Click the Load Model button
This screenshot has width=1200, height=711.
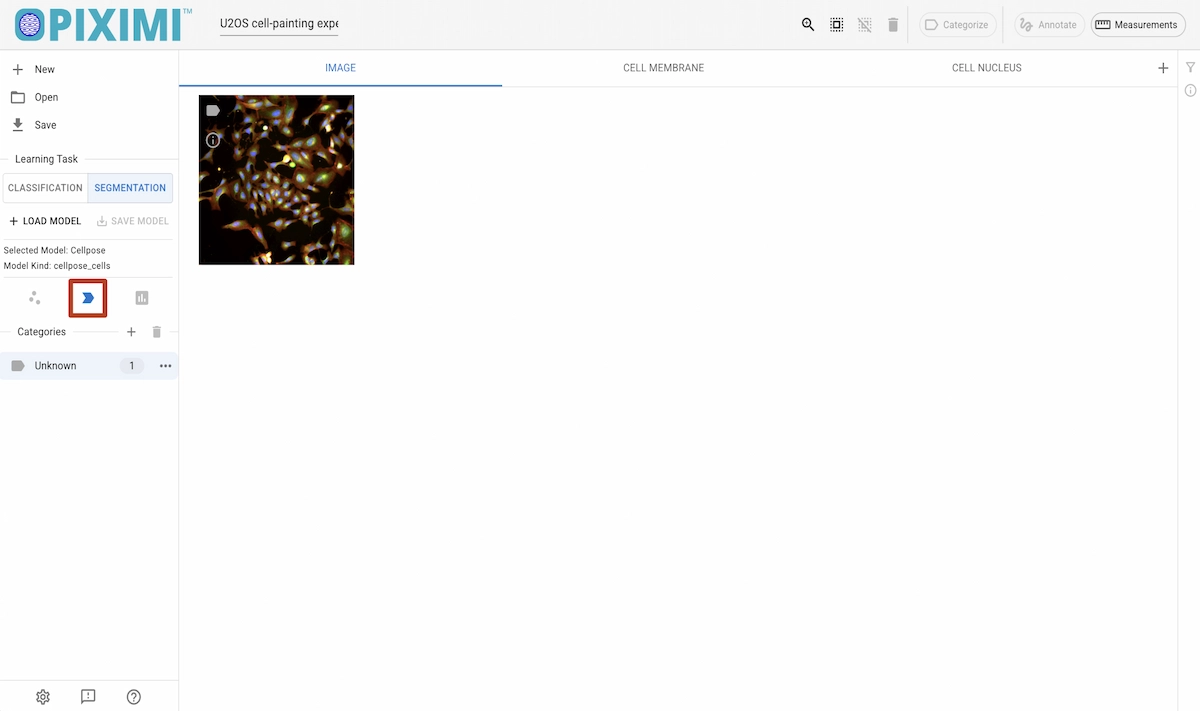point(45,221)
